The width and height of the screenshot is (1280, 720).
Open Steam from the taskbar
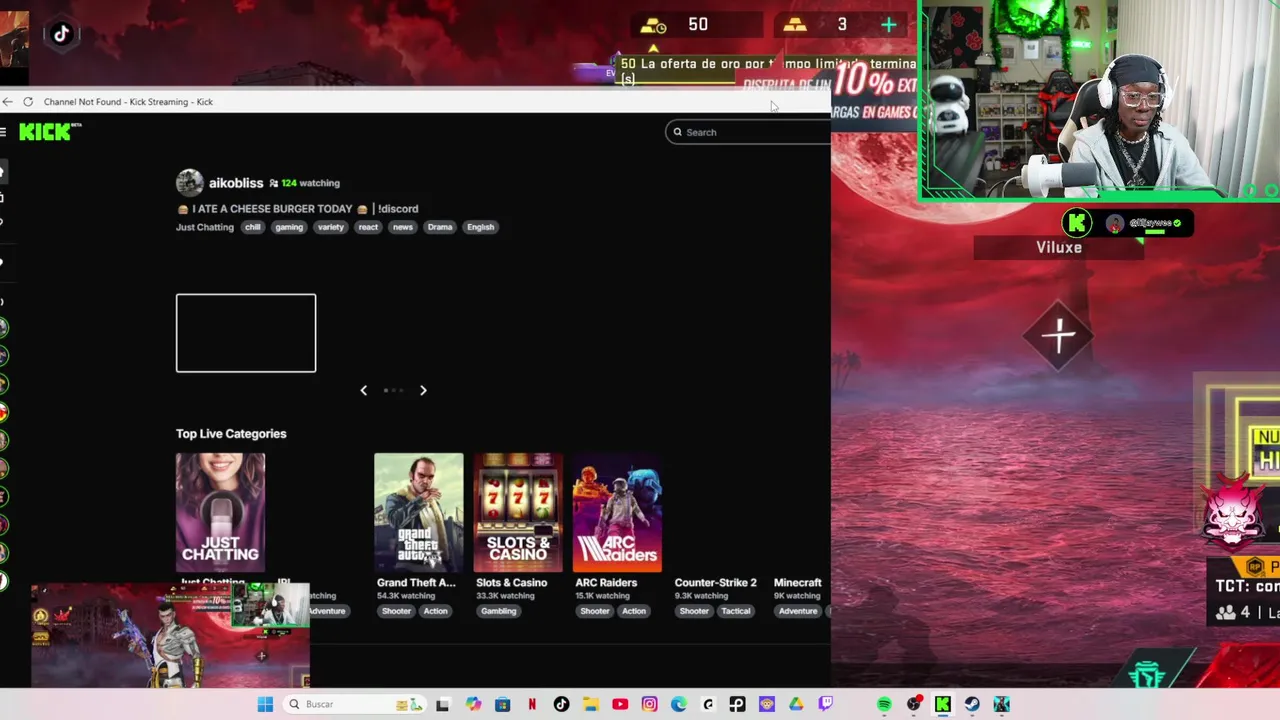click(972, 704)
